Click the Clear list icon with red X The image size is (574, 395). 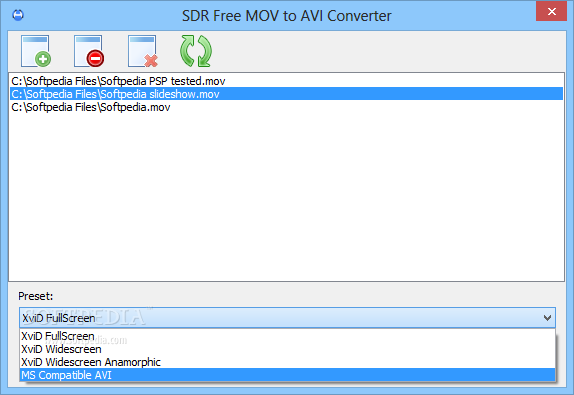(x=143, y=51)
